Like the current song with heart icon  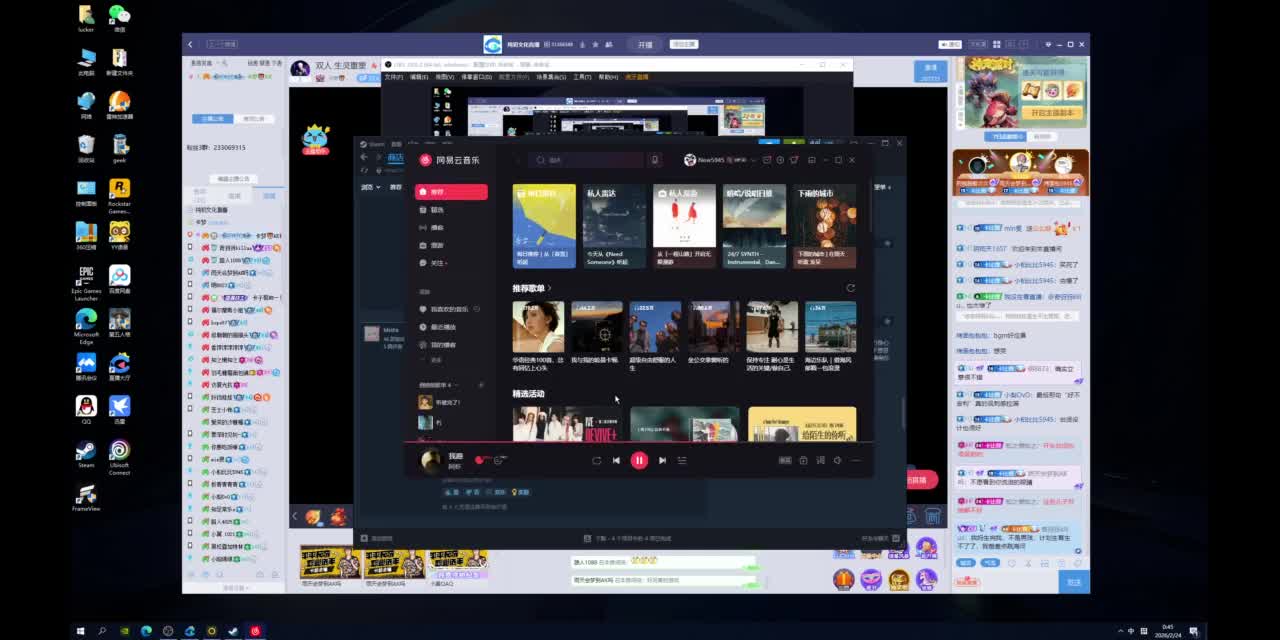[479, 460]
